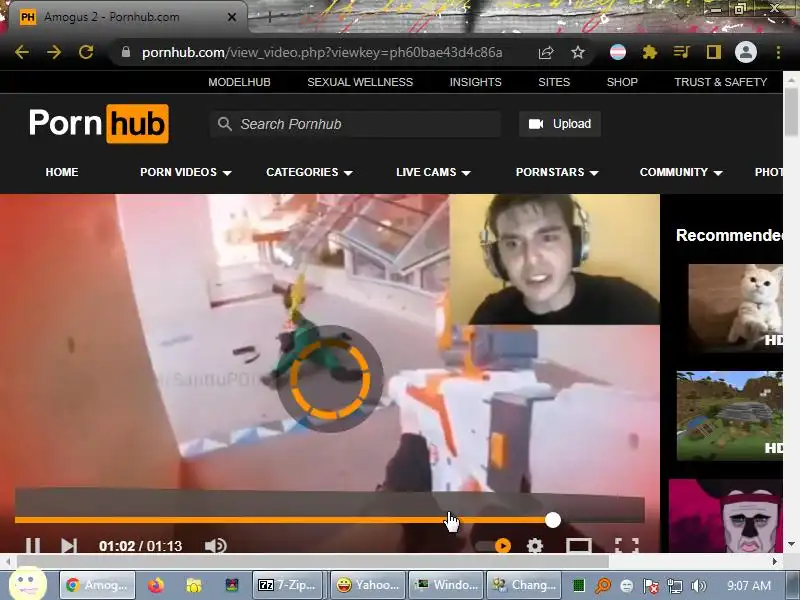This screenshot has height=600, width=800.
Task: Click the 9:07 AM system clock
Action: [748, 586]
